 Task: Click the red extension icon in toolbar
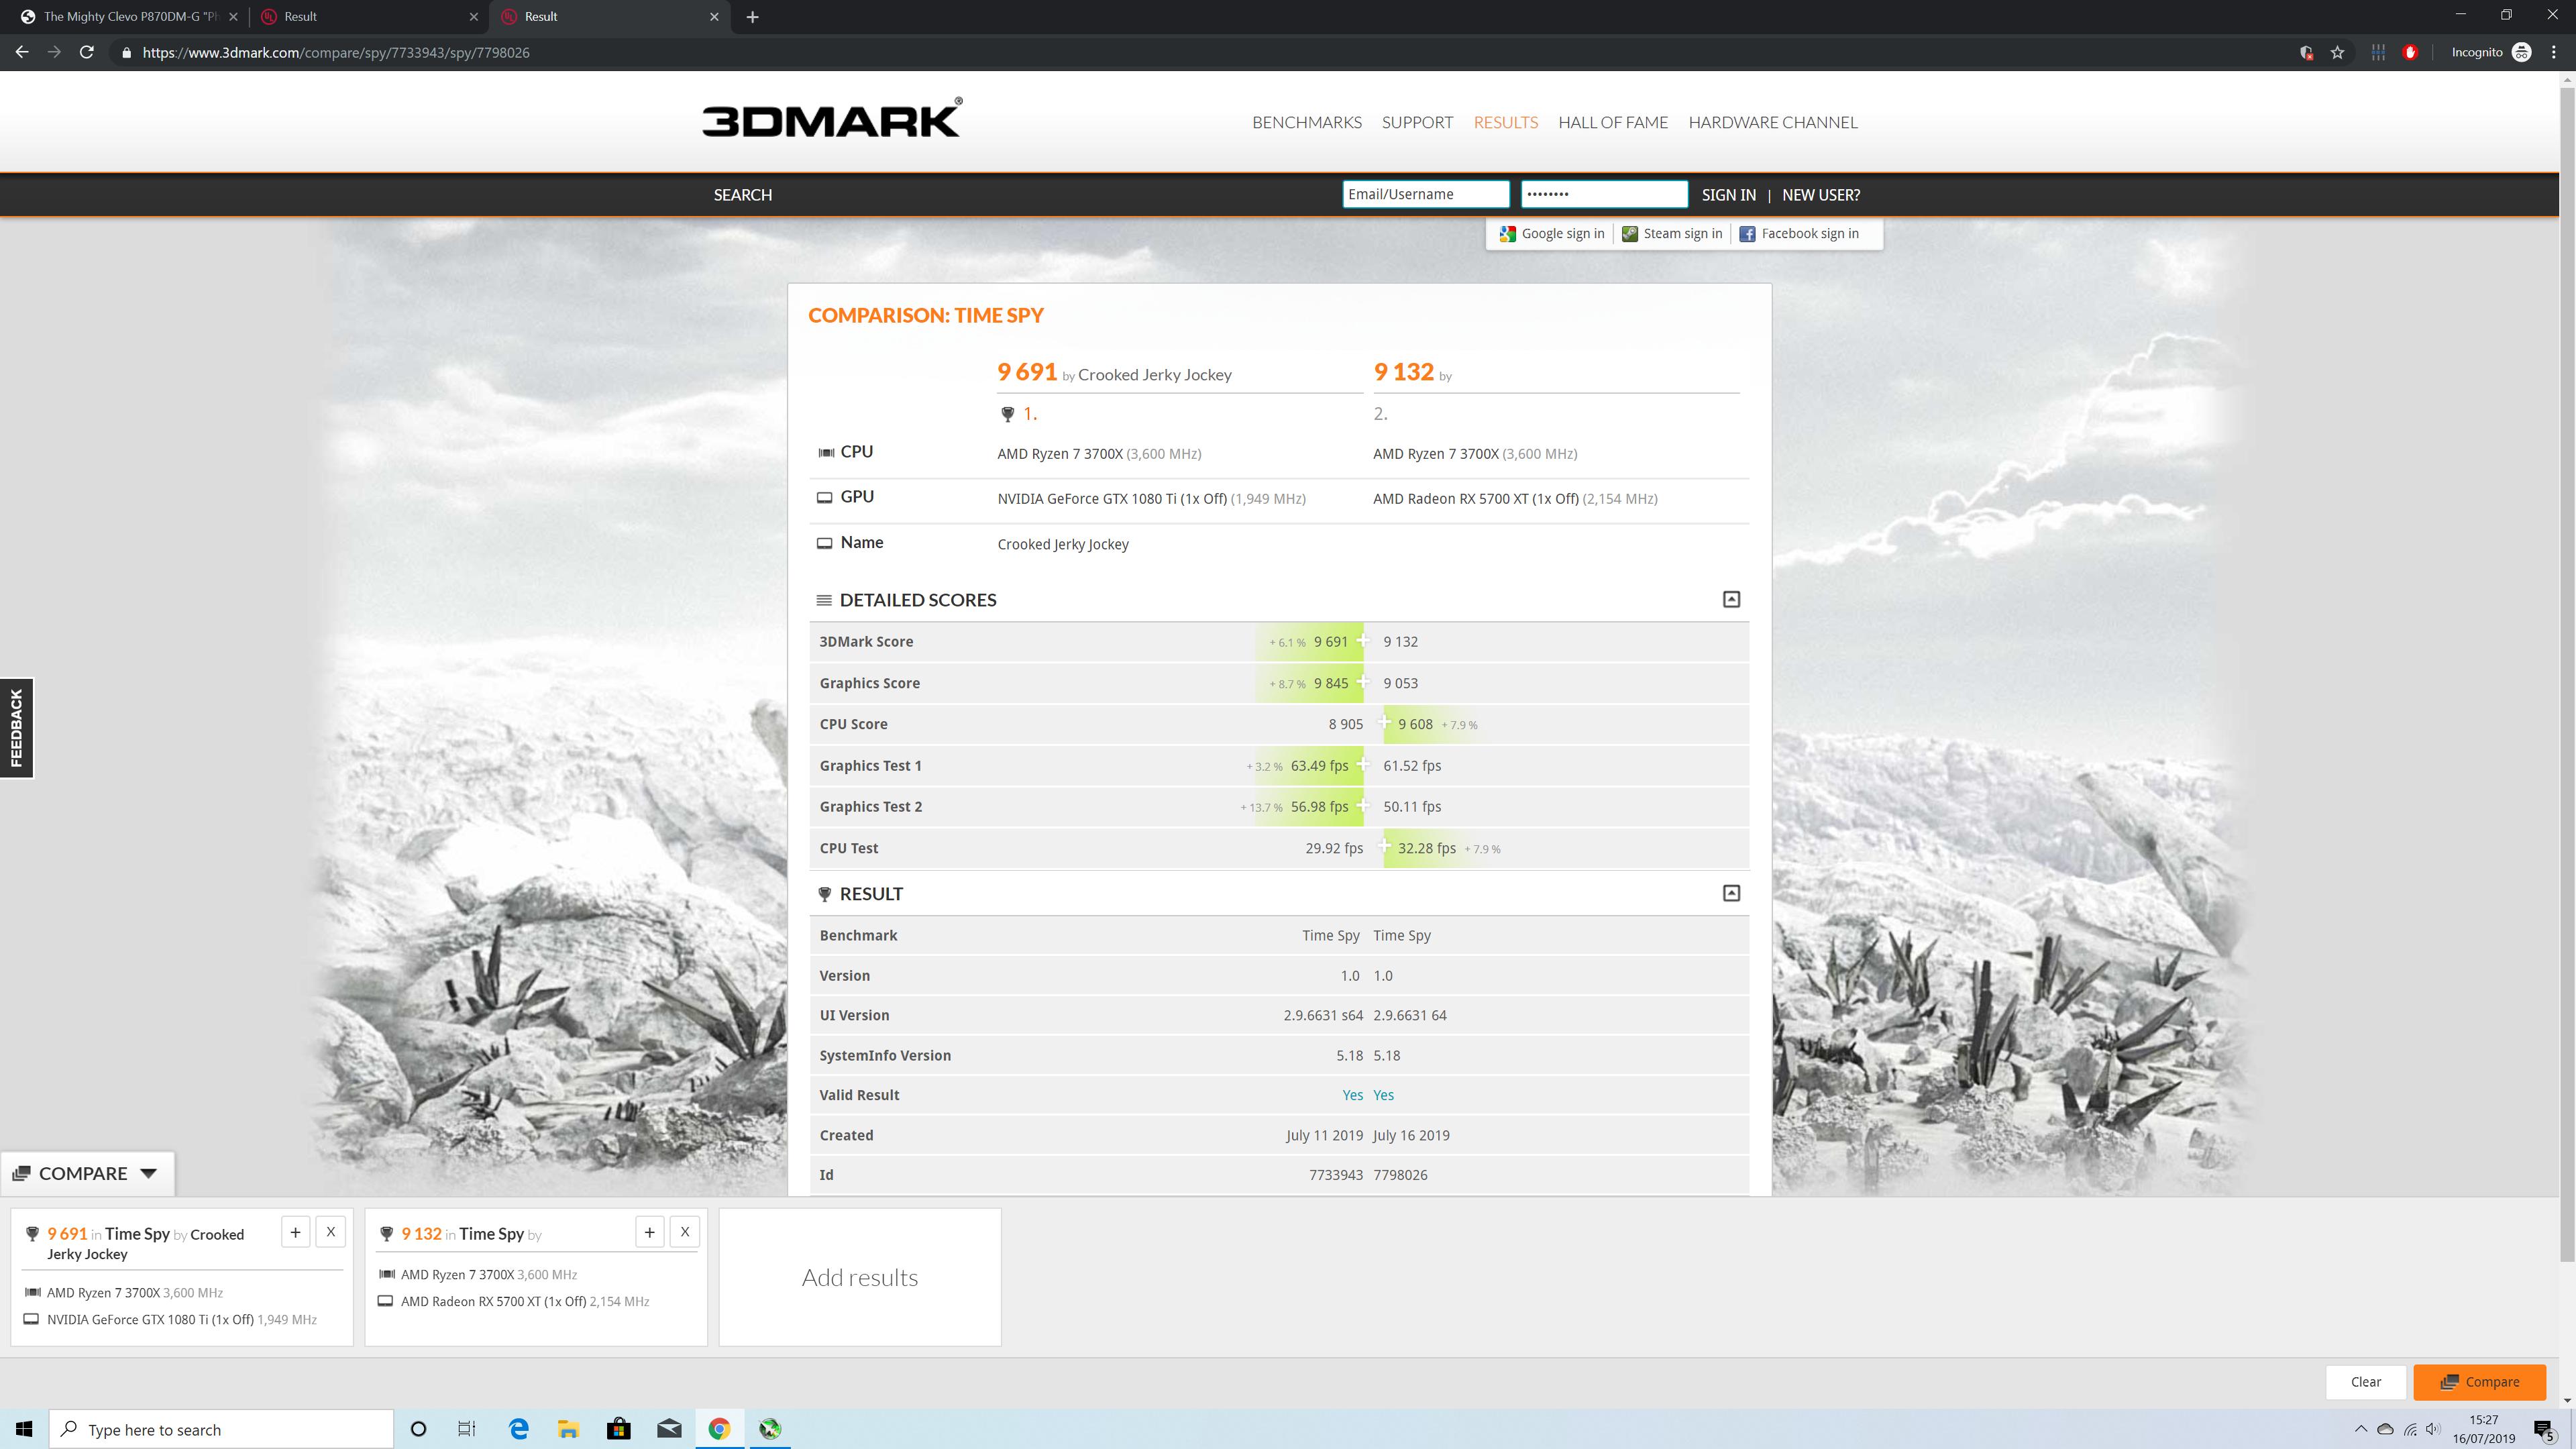click(x=2410, y=52)
